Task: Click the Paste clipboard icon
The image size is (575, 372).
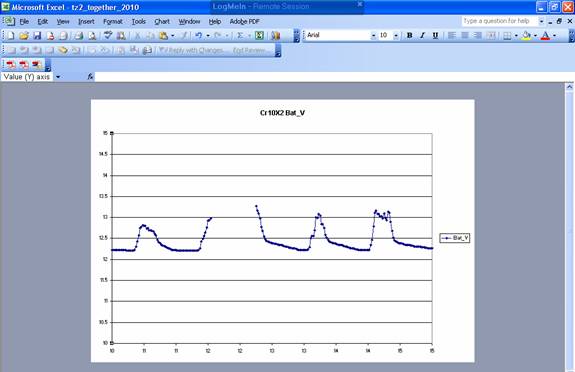Action: click(x=164, y=36)
